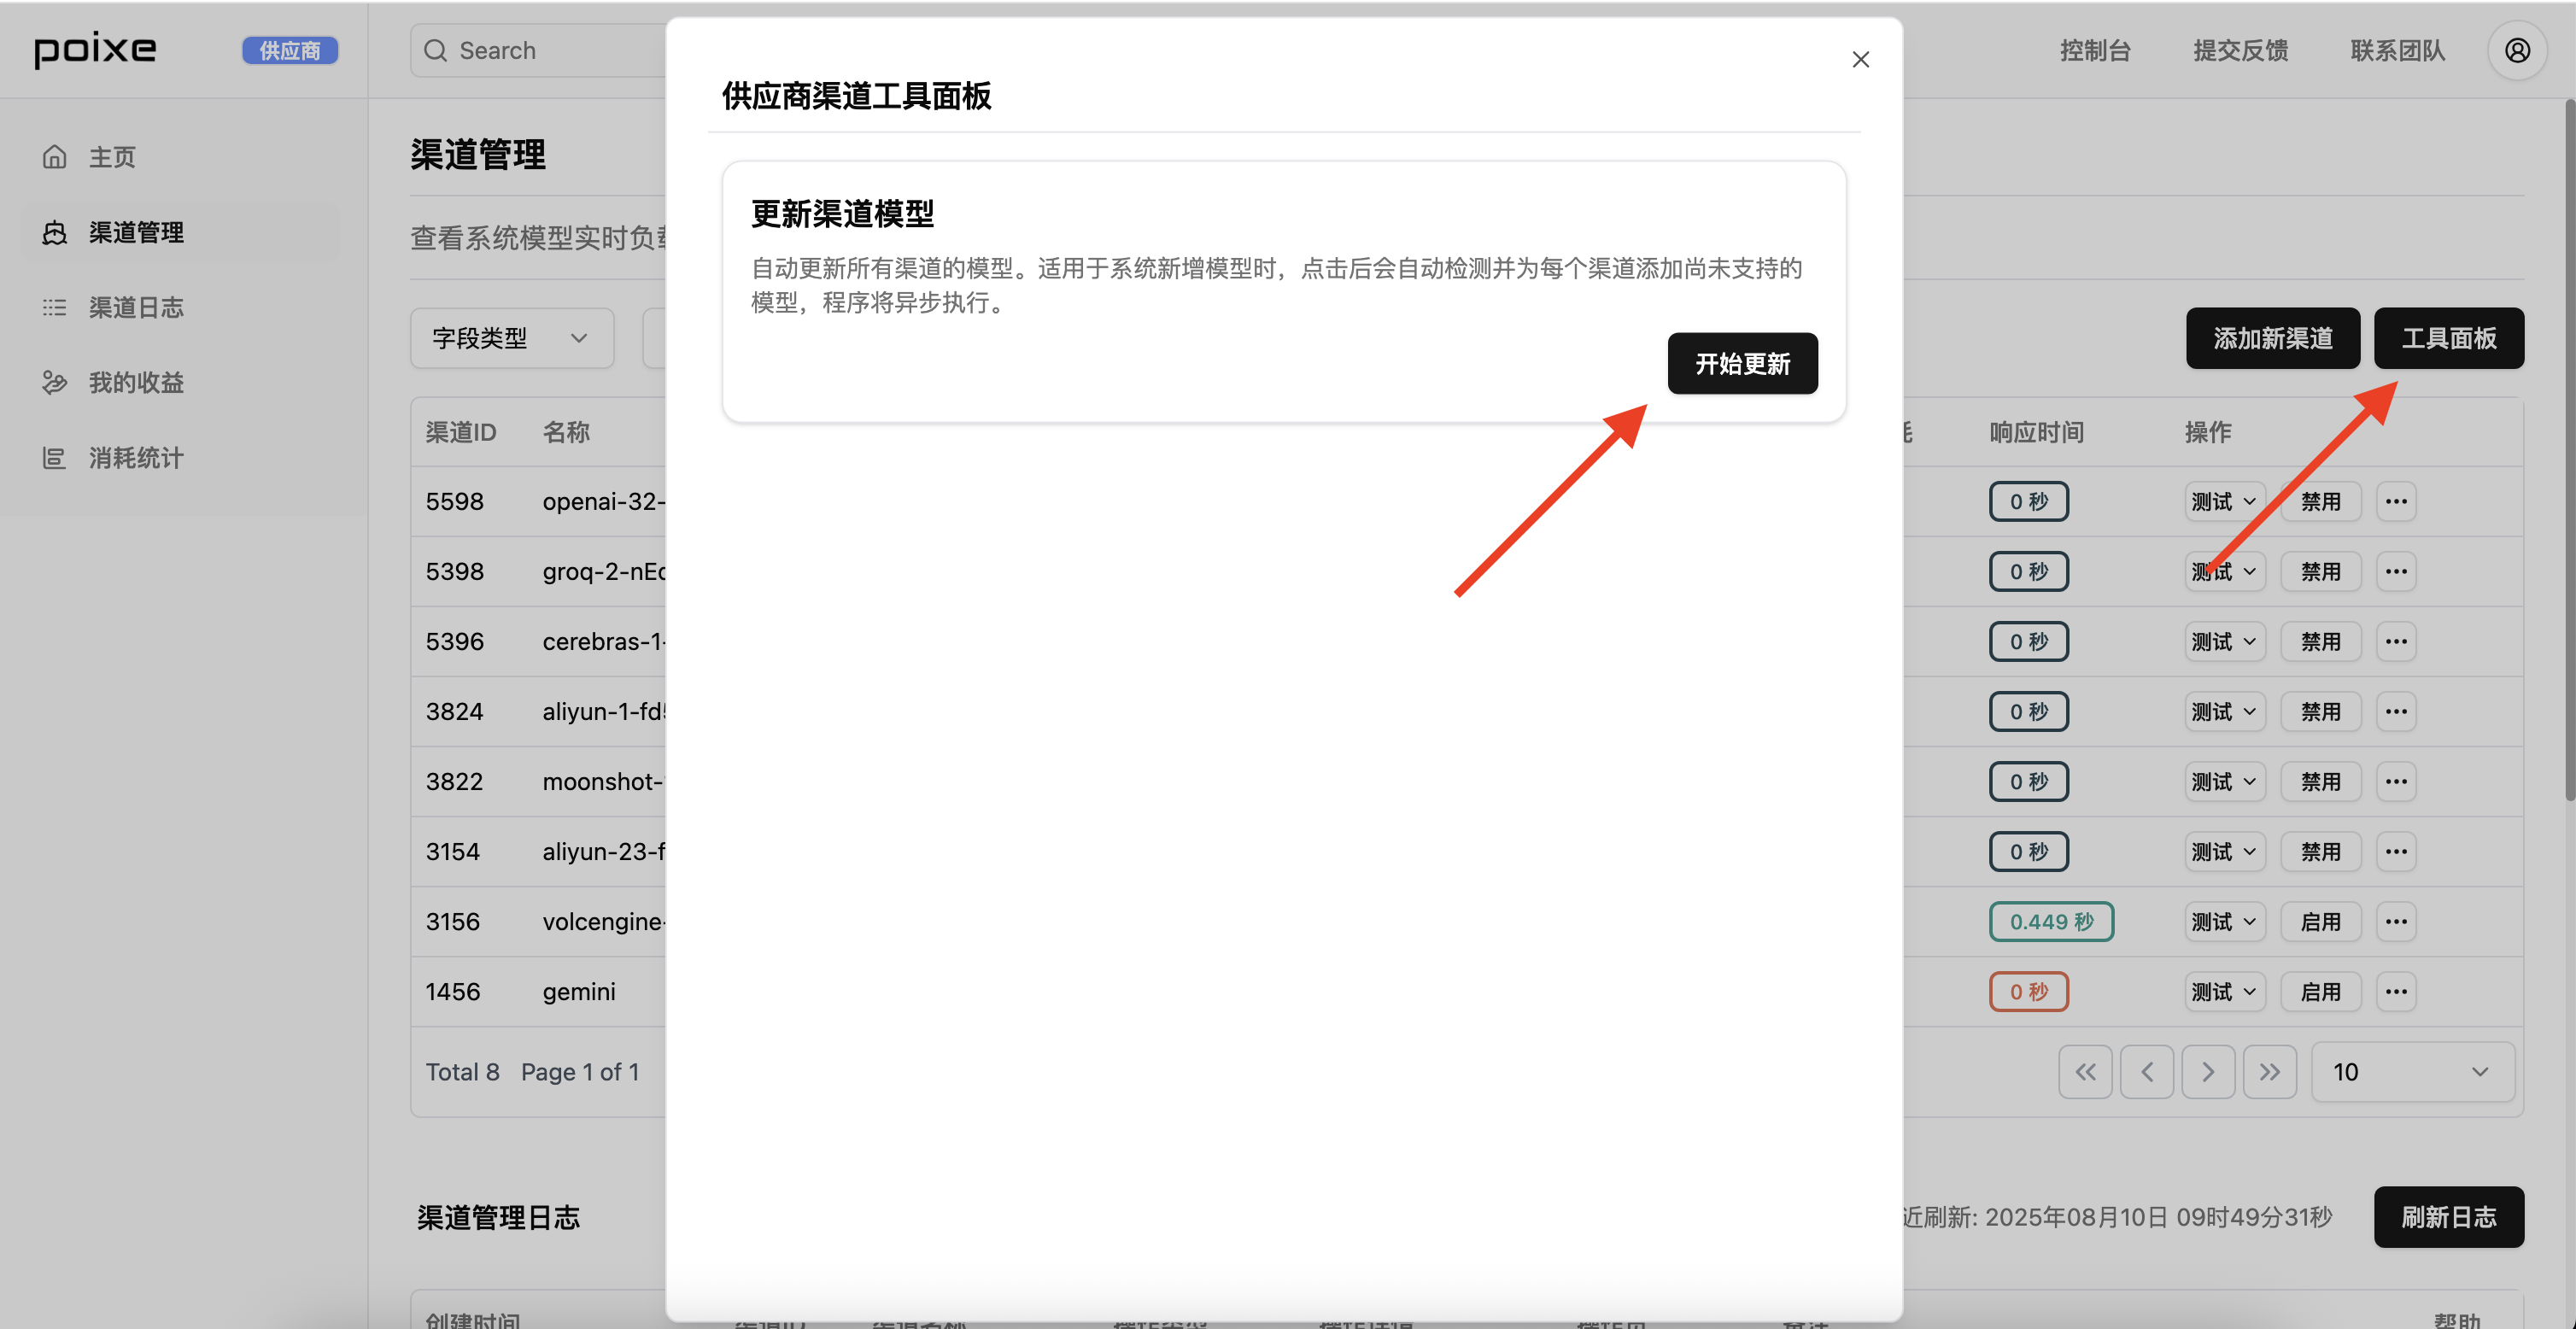Open the user account avatar icon
The image size is (2576, 1329).
point(2517,50)
